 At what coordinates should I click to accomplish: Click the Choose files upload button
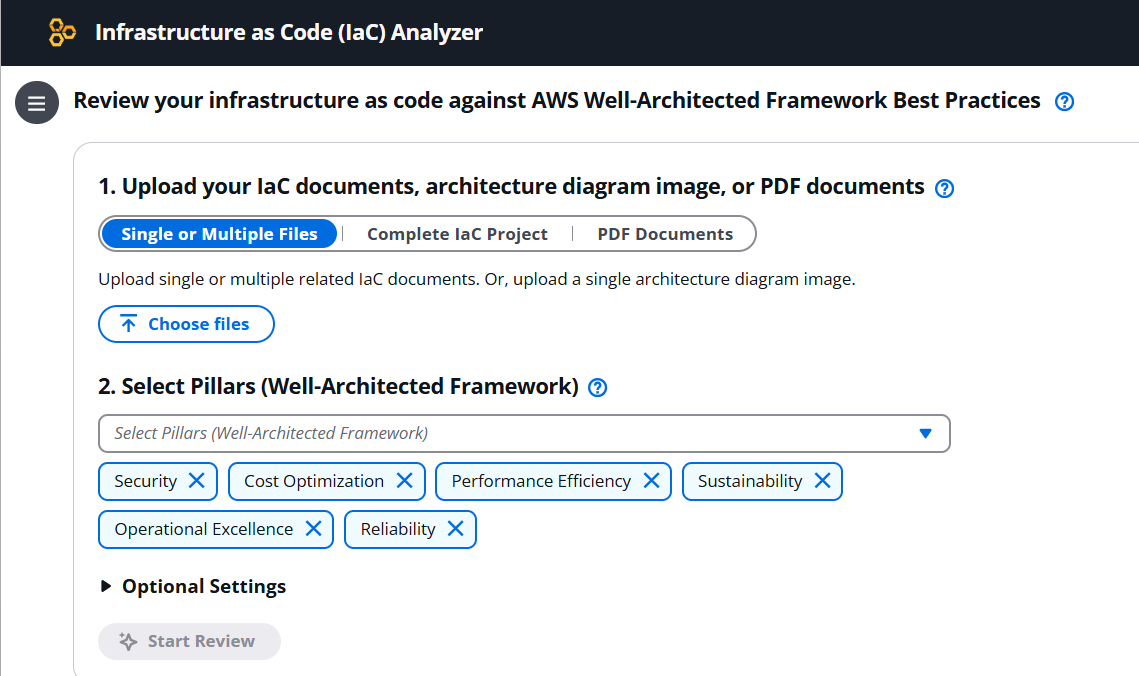[186, 324]
